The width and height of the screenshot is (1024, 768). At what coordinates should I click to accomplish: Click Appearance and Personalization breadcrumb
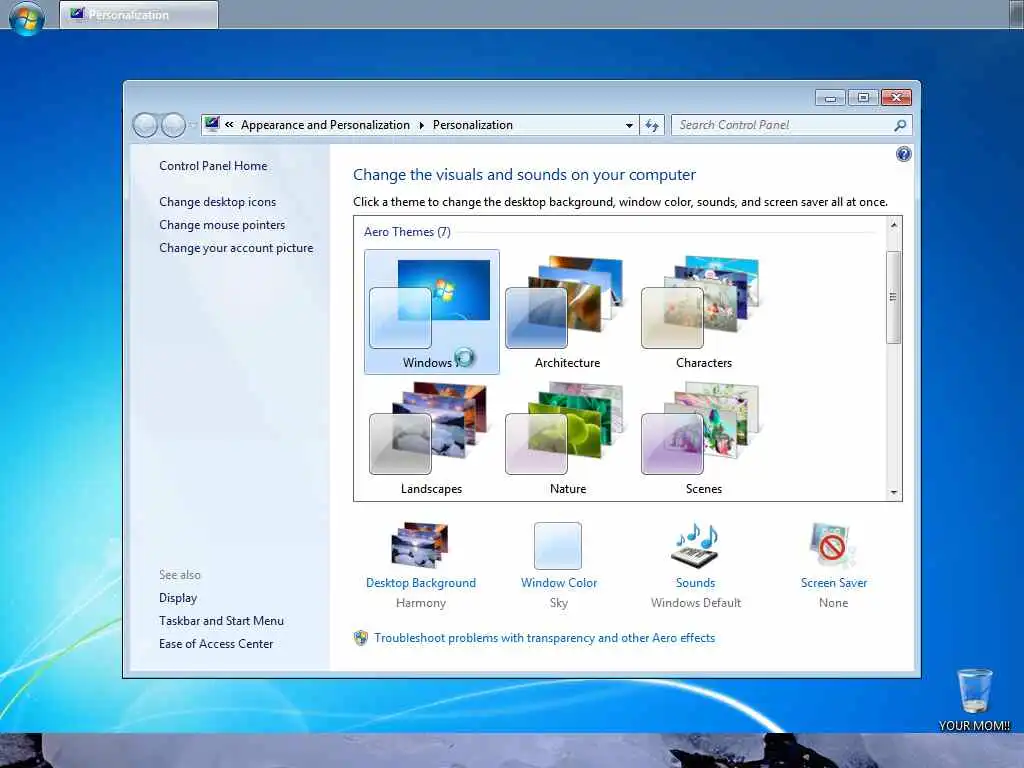click(x=325, y=125)
